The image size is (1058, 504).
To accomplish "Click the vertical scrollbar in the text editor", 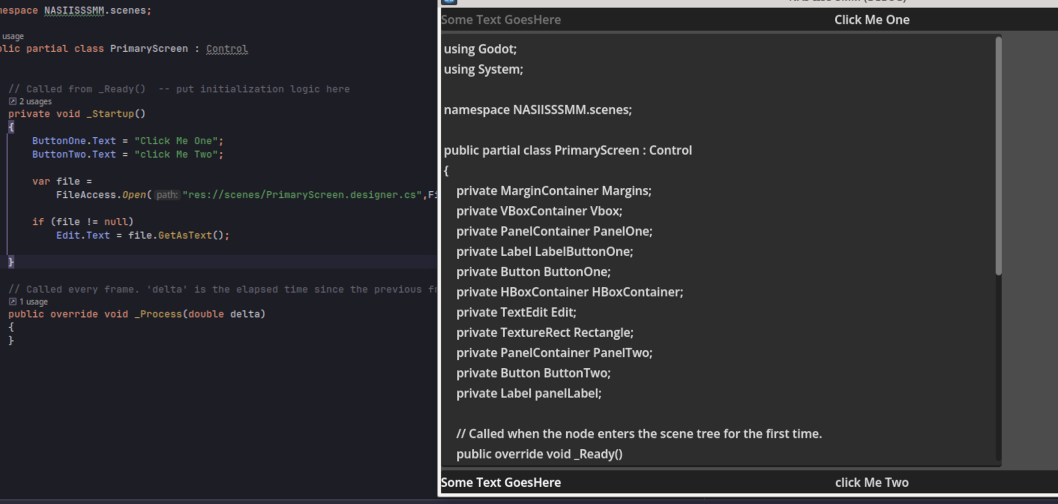I will click(x=998, y=155).
